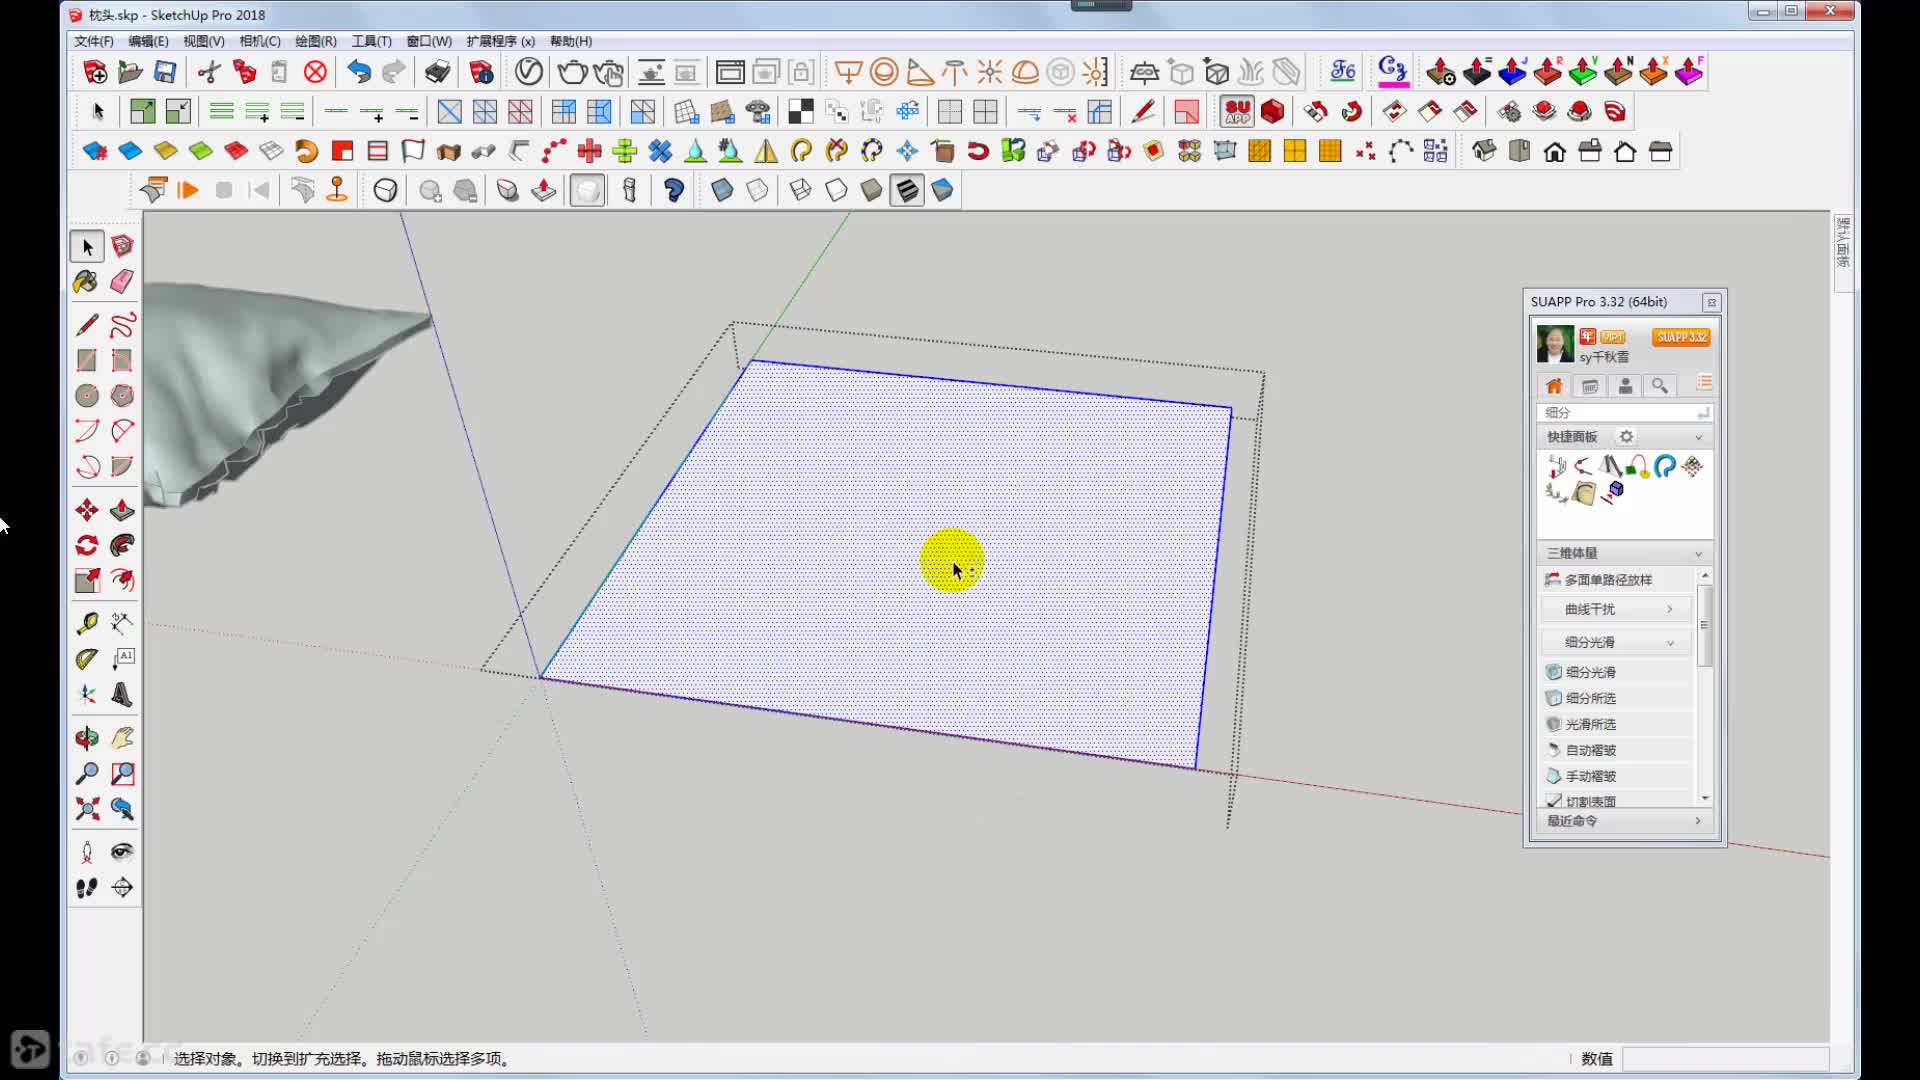Screen dimensions: 1920x1080
Task: Select the Pan hand tool
Action: click(x=122, y=738)
